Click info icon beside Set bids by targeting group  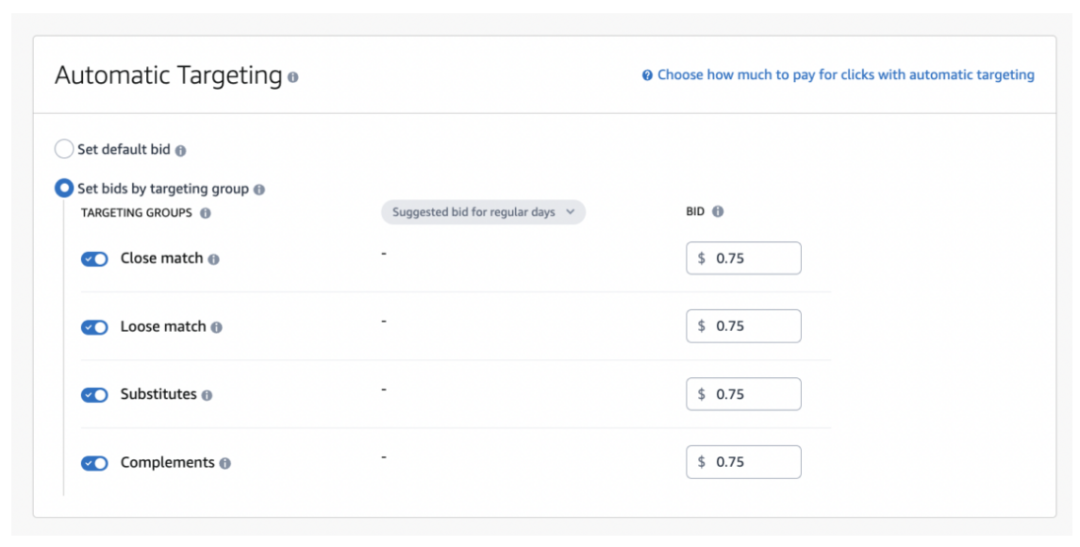coord(259,189)
